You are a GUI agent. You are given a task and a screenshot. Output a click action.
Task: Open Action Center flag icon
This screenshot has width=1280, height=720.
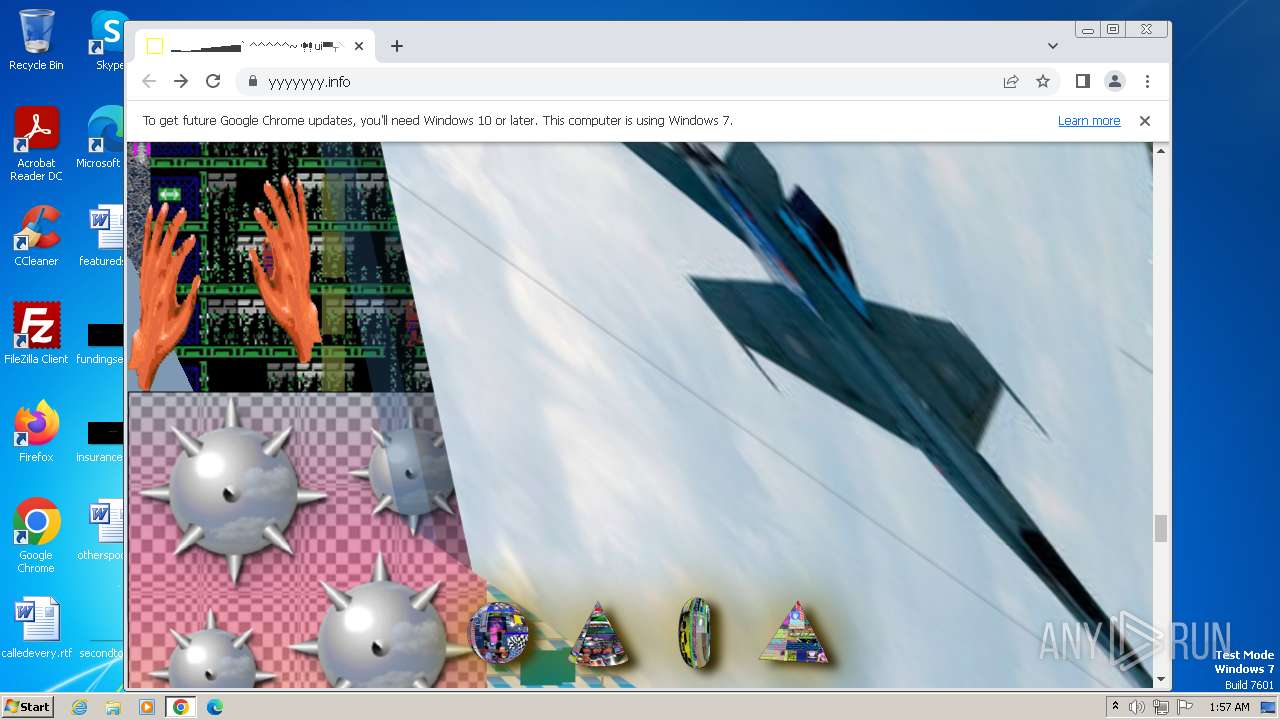[1183, 707]
